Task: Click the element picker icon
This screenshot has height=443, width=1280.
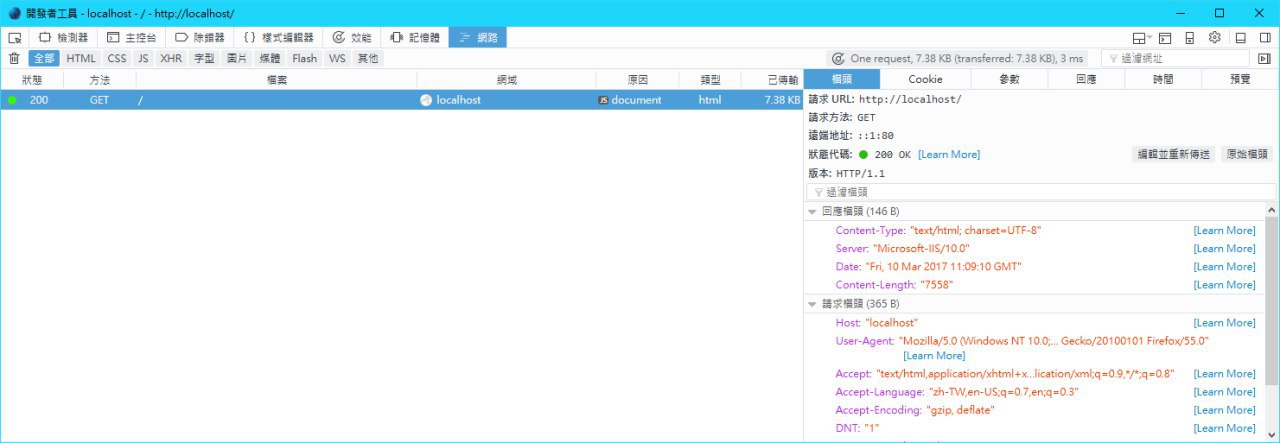Action: click(x=15, y=37)
